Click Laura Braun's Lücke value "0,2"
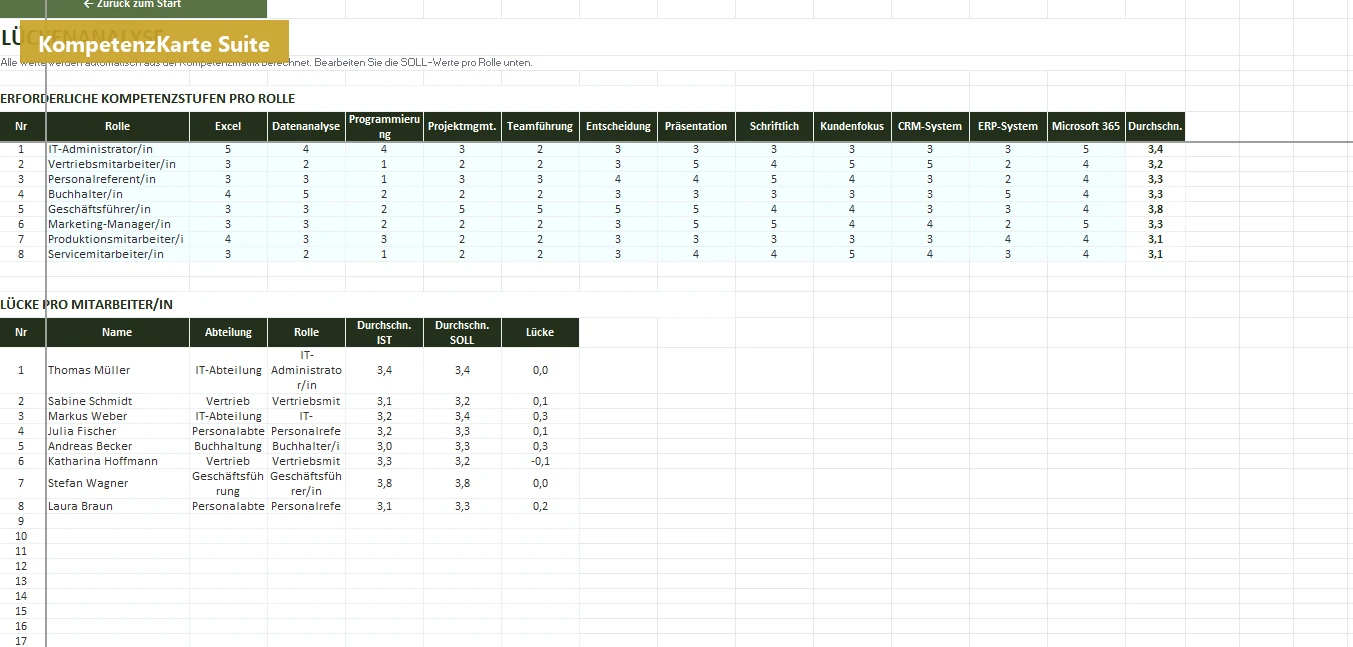Screen dimensions: 1353x647 540,506
